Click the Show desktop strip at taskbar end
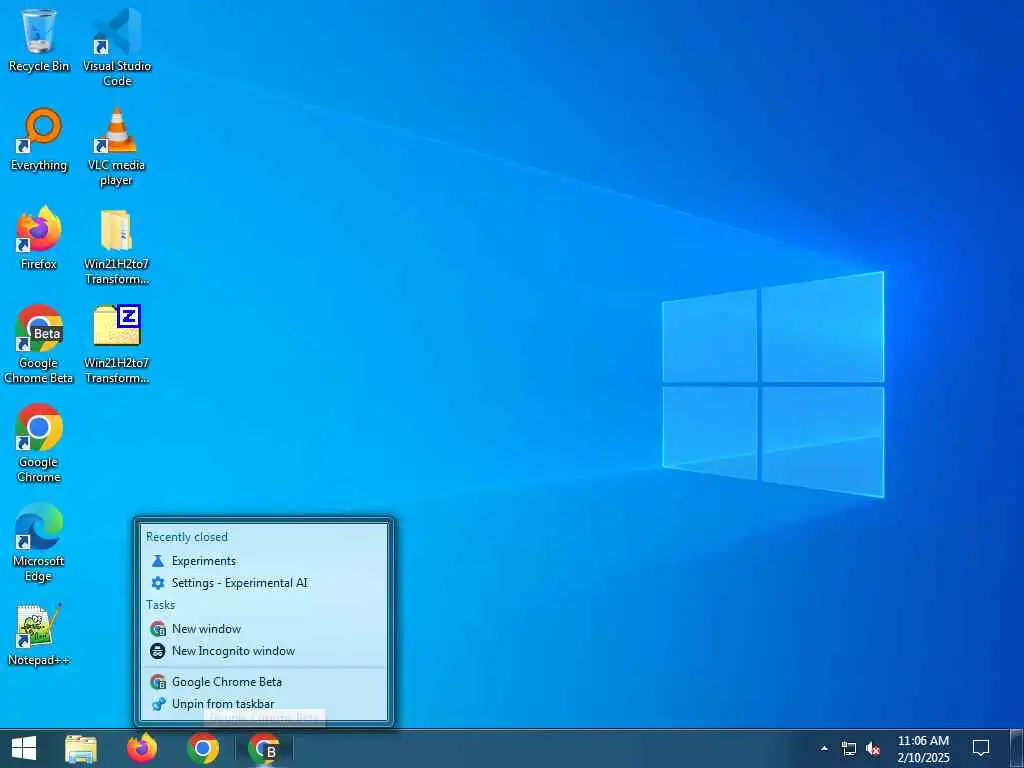1024x768 pixels. (x=1017, y=748)
